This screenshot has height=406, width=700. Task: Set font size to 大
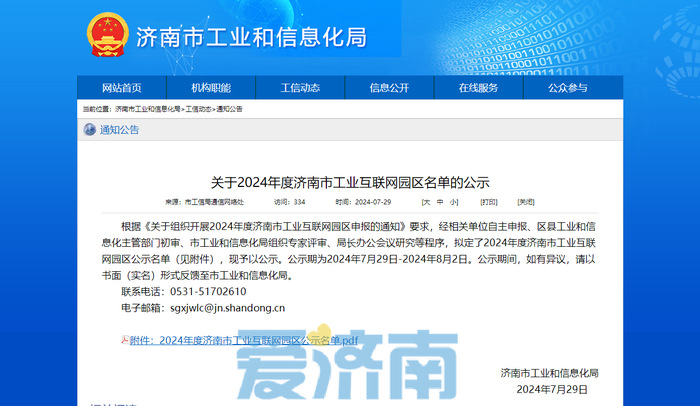(426, 202)
